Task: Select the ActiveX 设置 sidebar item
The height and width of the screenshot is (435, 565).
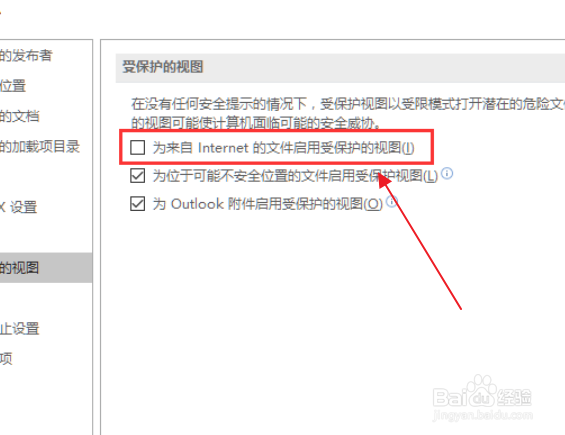Action: coord(18,207)
